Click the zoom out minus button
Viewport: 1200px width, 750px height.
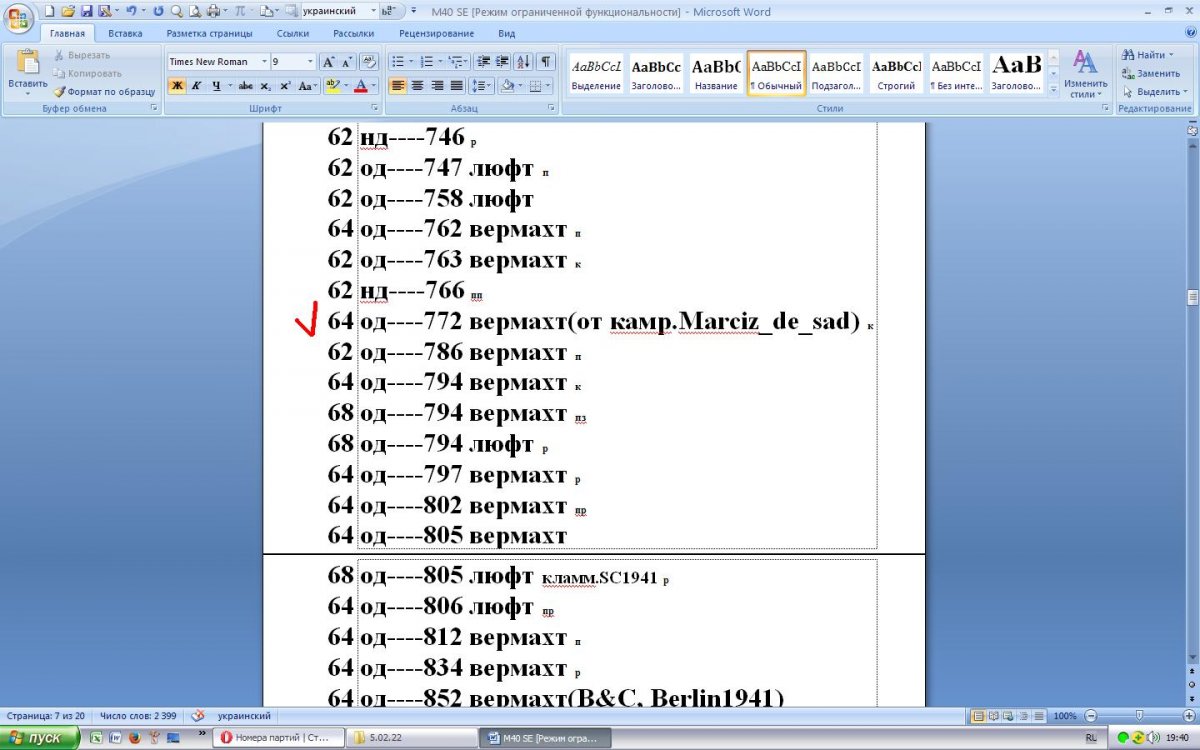[1090, 716]
